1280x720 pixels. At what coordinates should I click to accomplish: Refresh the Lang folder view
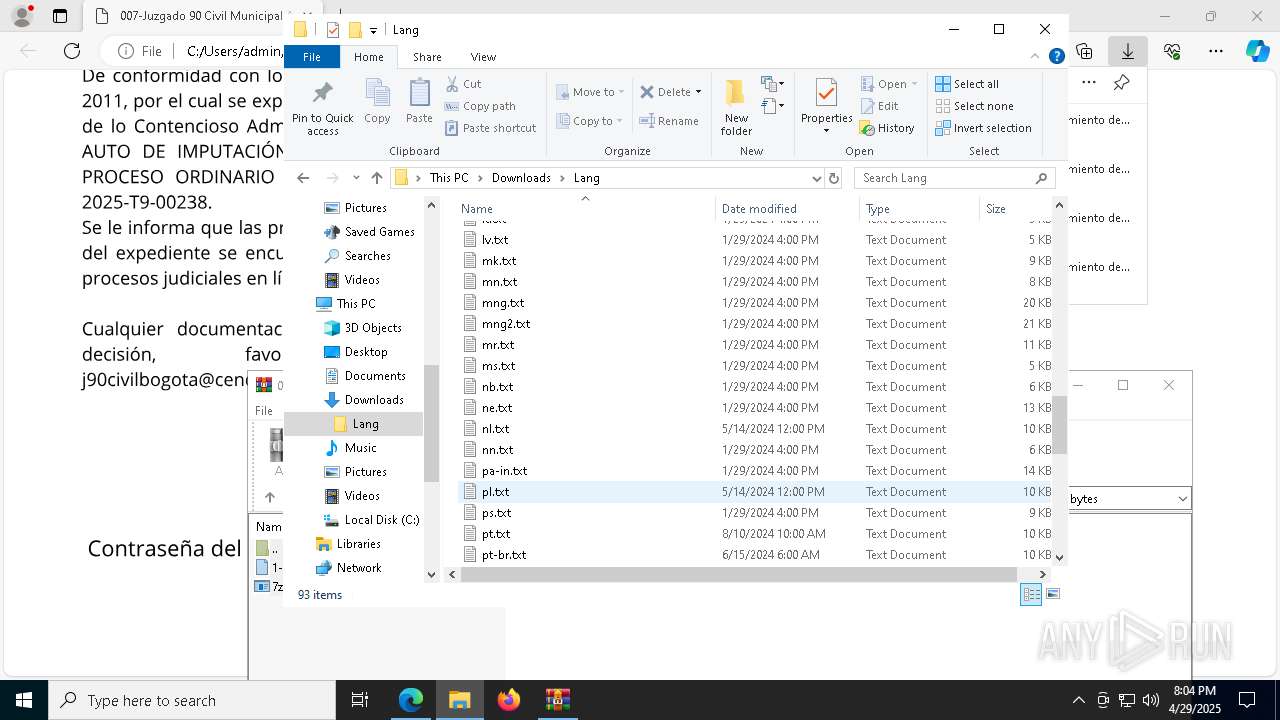coord(834,178)
